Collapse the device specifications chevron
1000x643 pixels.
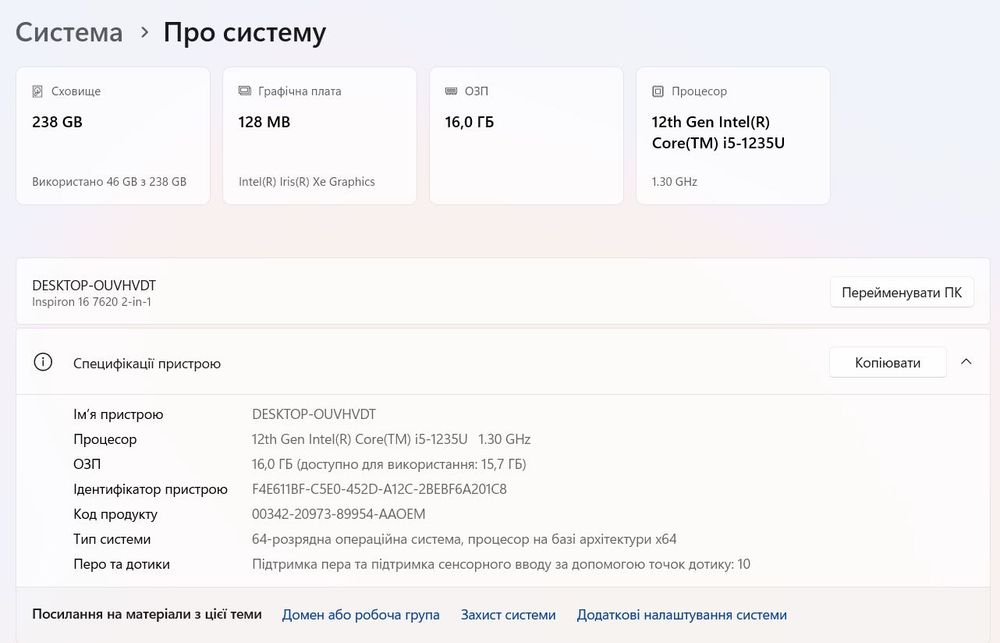(966, 362)
